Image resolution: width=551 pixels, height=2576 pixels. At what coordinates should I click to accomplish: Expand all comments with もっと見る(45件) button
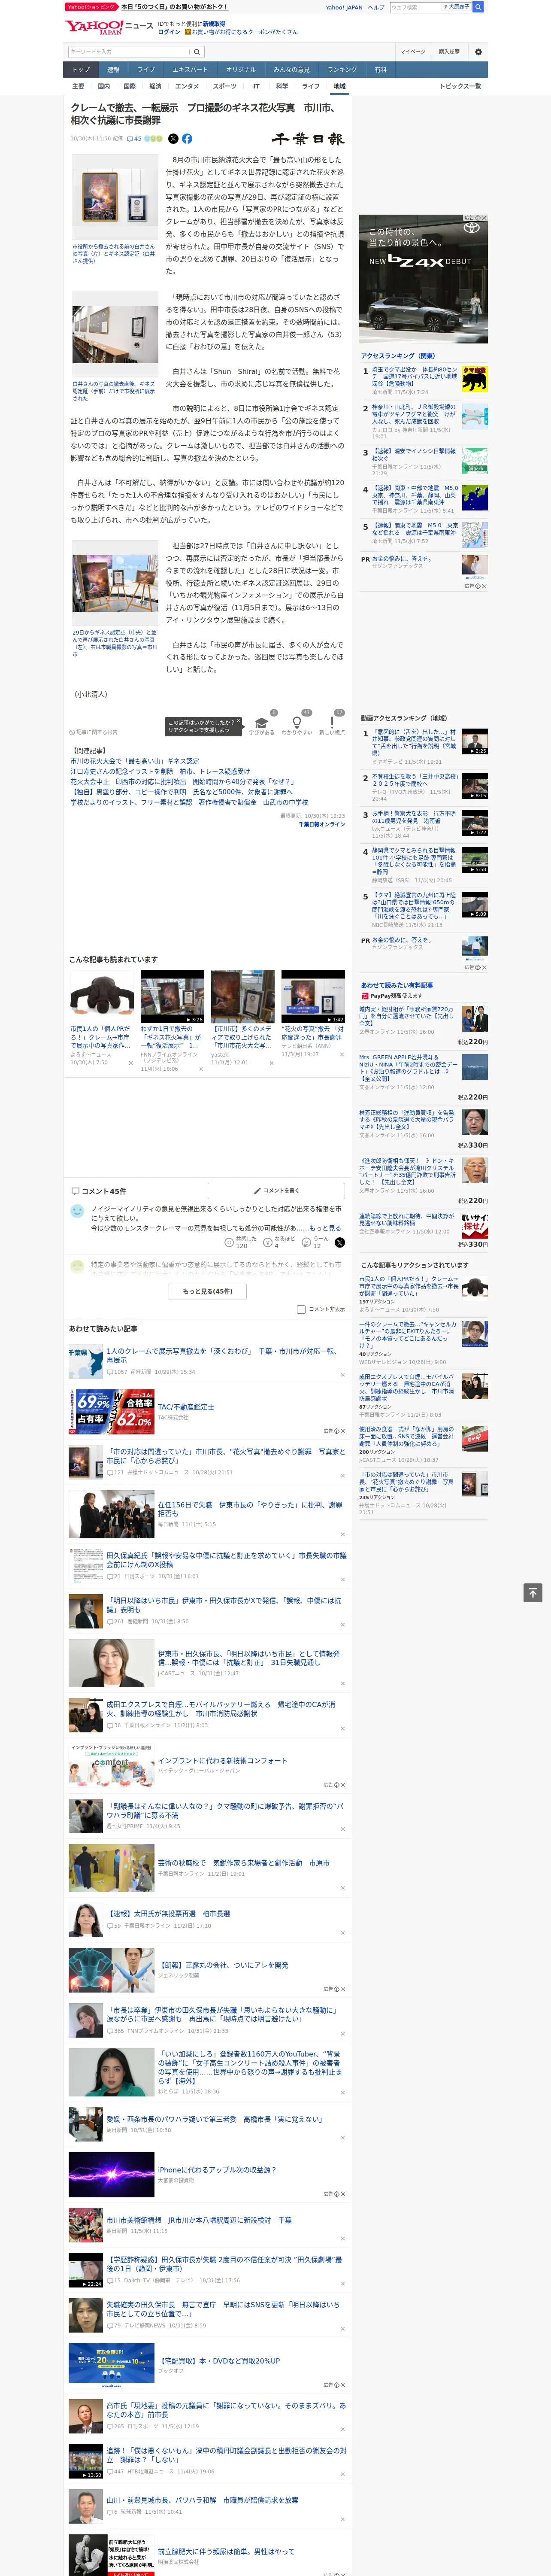click(x=207, y=1291)
